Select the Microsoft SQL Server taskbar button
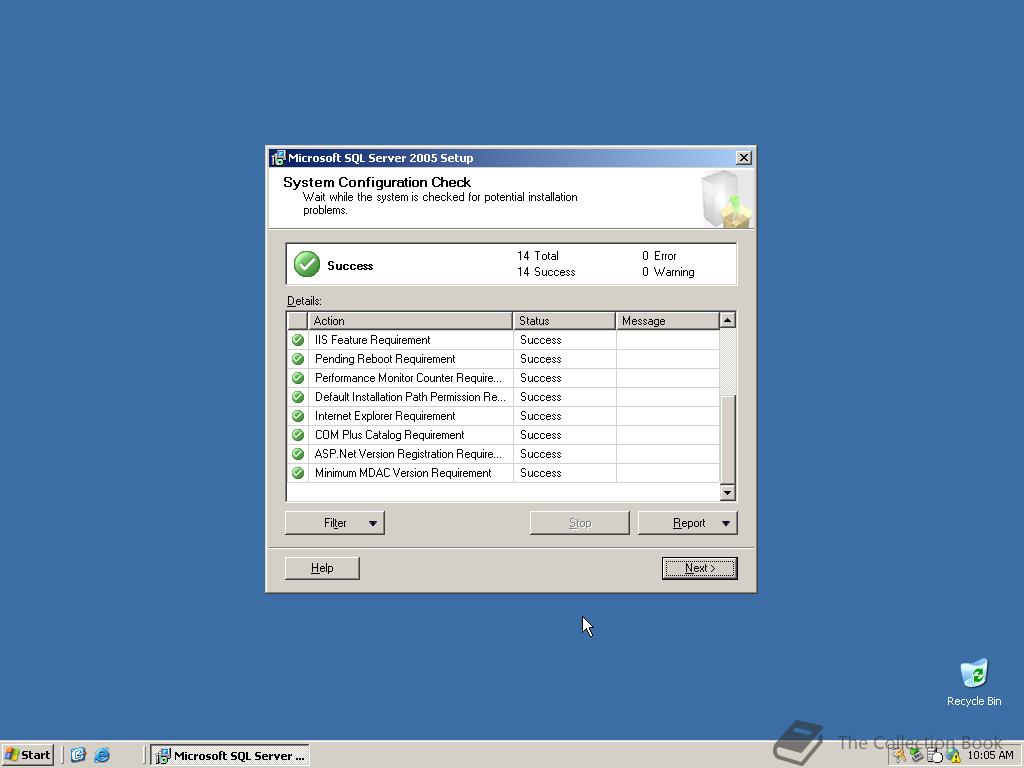Screen dimensions: 1024x768 pos(231,756)
